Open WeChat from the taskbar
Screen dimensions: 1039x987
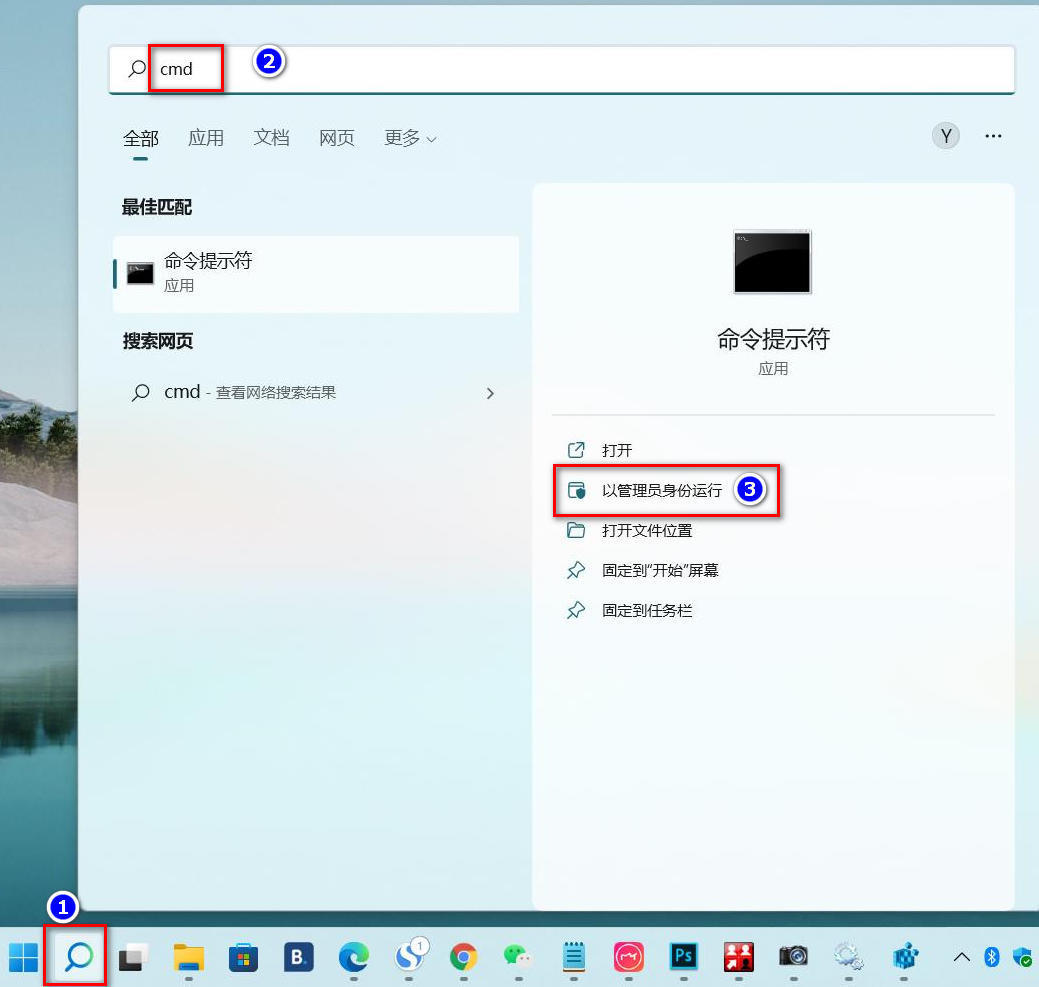pos(518,957)
